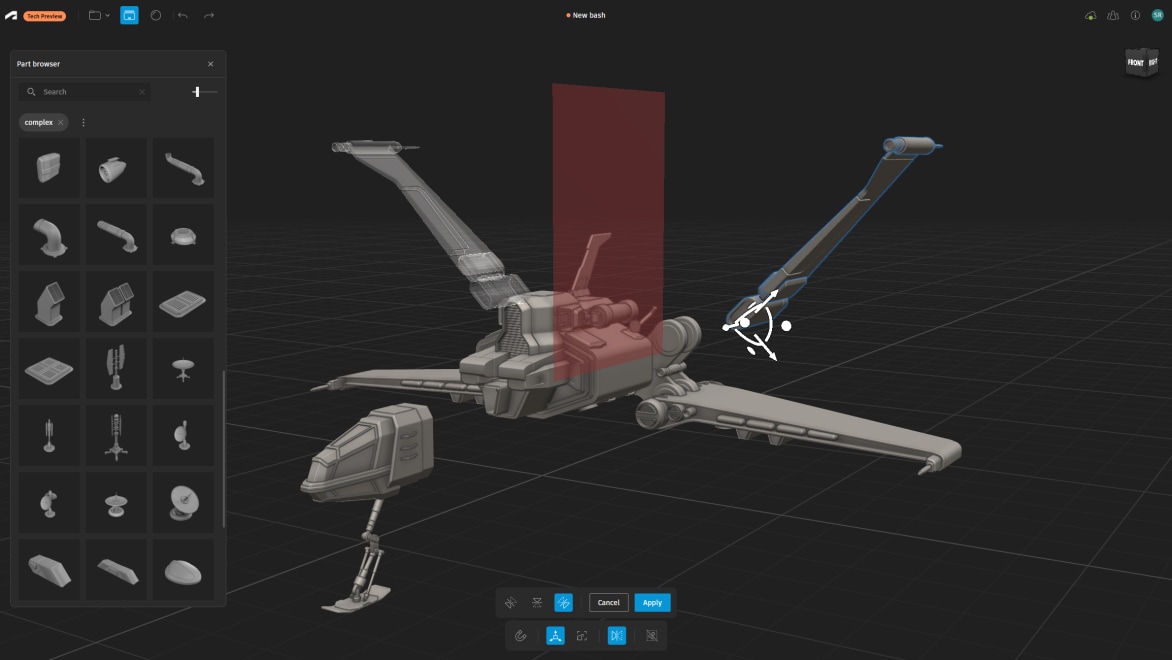1172x660 pixels.
Task: Cancel the mirror operation
Action: pyautogui.click(x=608, y=602)
